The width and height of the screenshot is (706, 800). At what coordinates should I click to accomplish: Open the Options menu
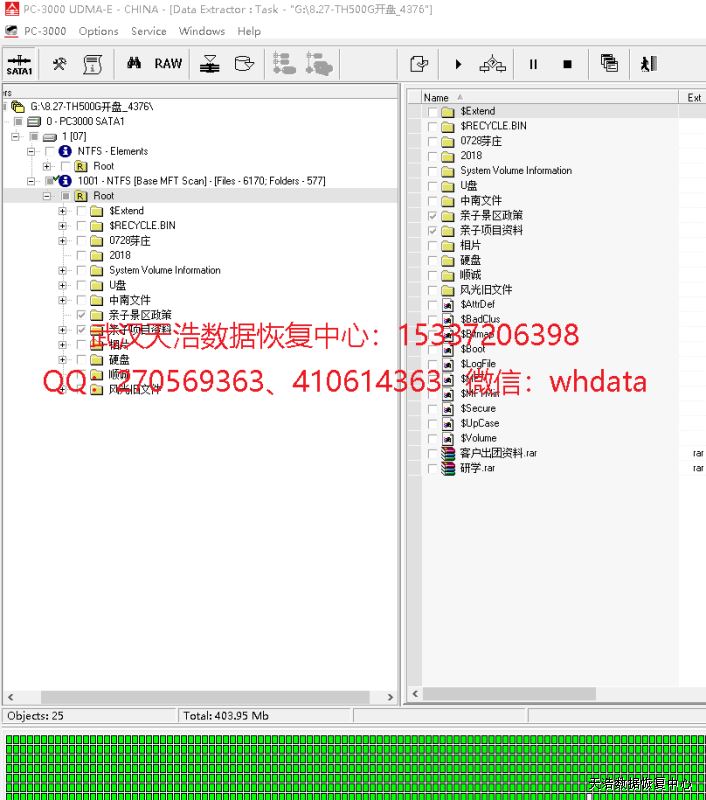(x=98, y=31)
